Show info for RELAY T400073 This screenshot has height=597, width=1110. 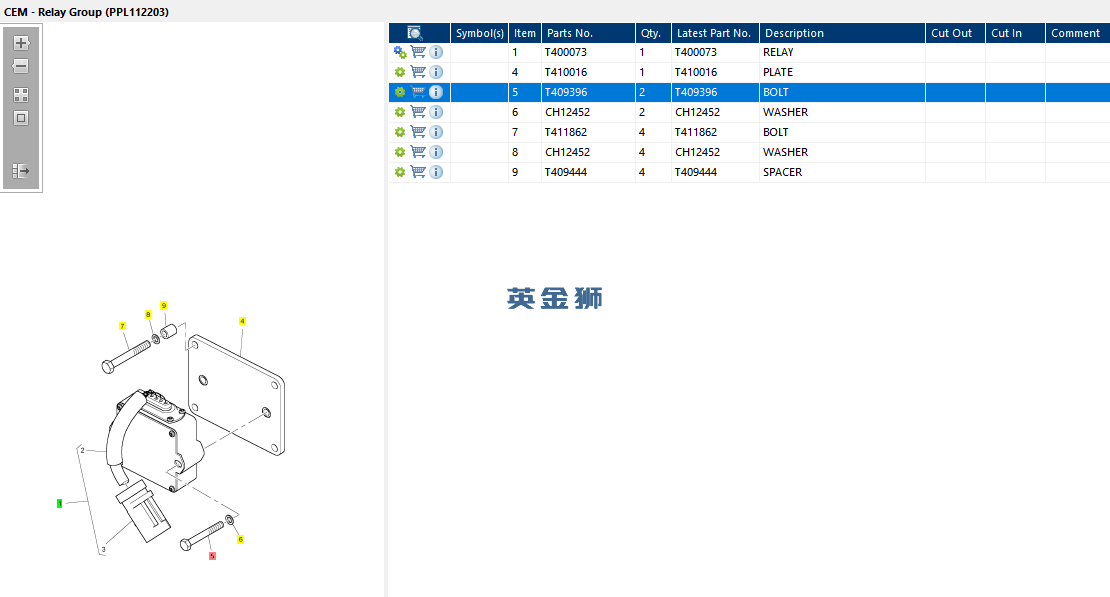436,52
